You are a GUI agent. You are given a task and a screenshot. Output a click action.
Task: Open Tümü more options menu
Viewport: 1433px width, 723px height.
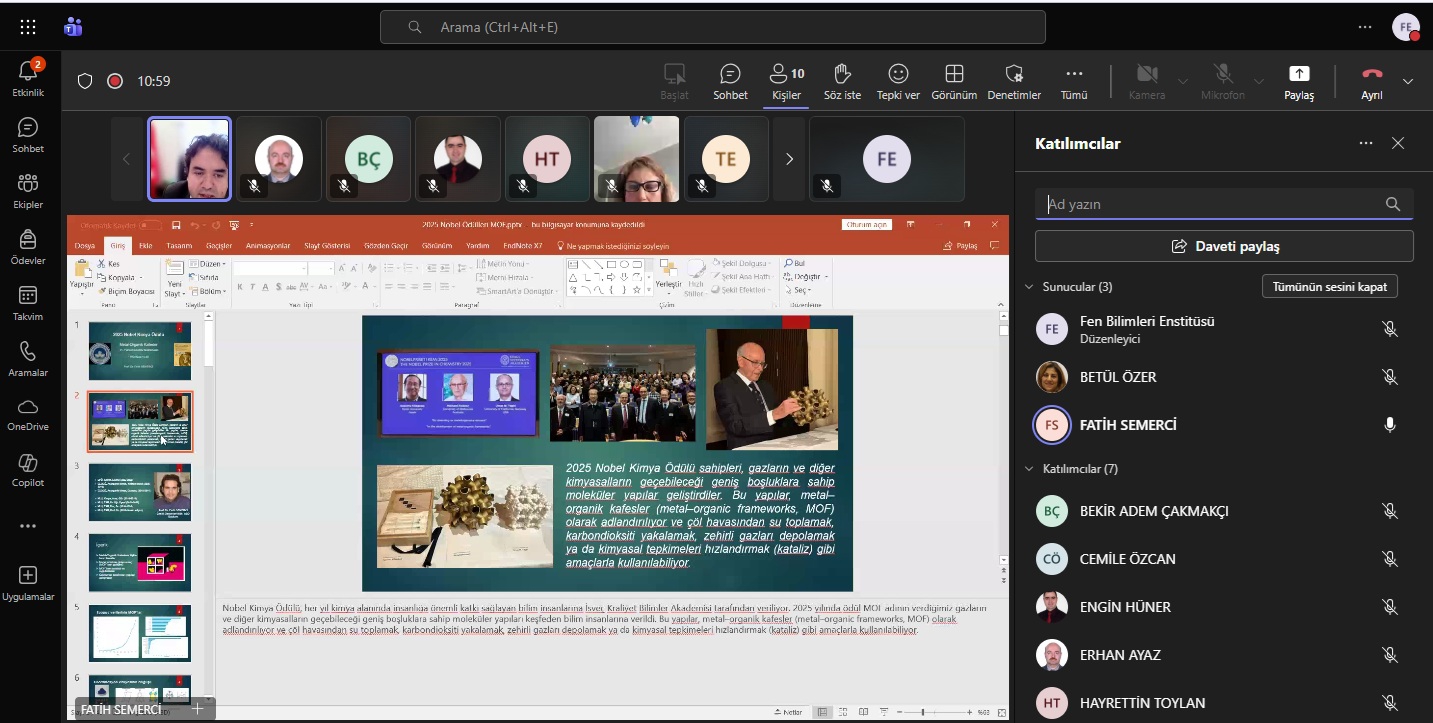point(1073,74)
